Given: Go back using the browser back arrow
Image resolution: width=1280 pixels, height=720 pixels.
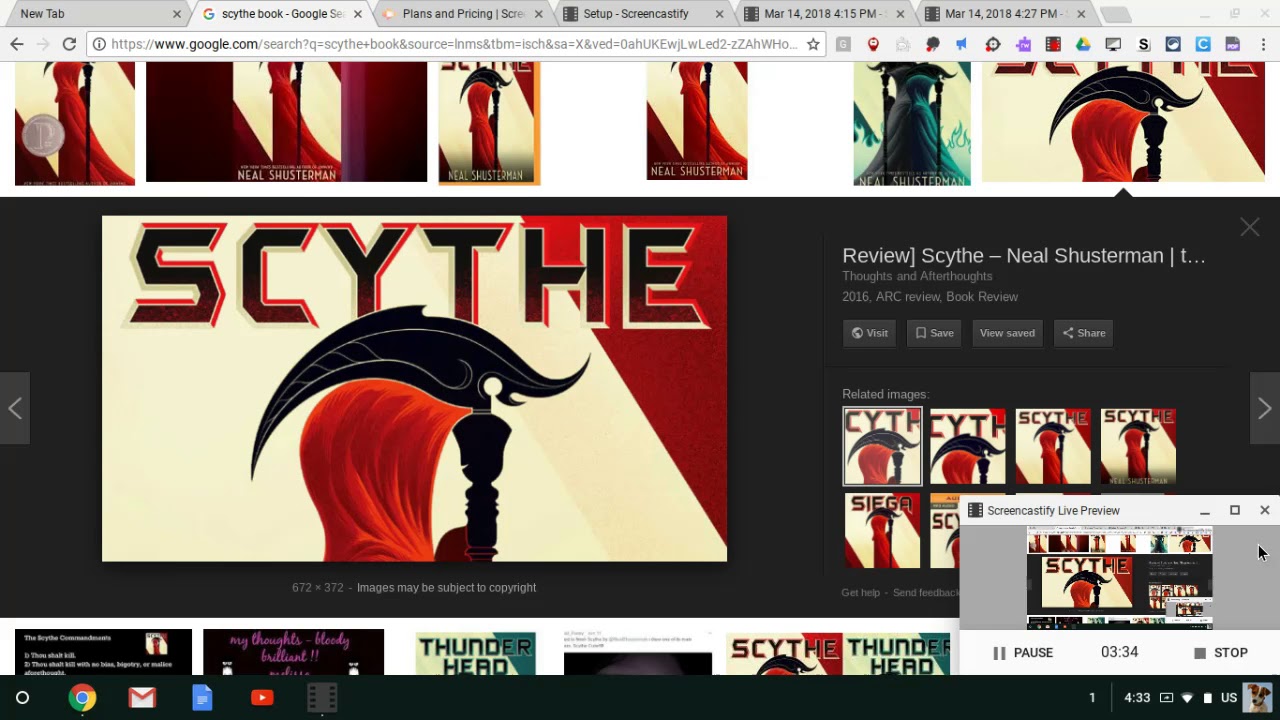Looking at the screenshot, I should tap(17, 44).
